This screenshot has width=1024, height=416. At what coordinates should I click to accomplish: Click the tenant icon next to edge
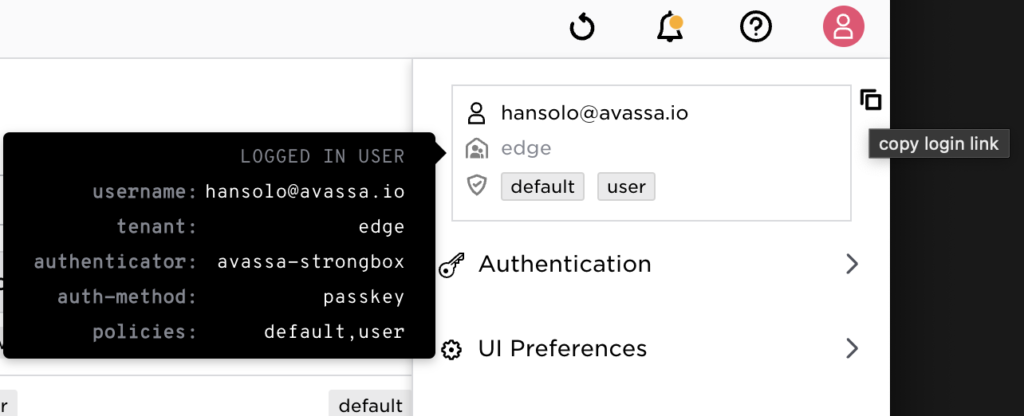click(477, 148)
